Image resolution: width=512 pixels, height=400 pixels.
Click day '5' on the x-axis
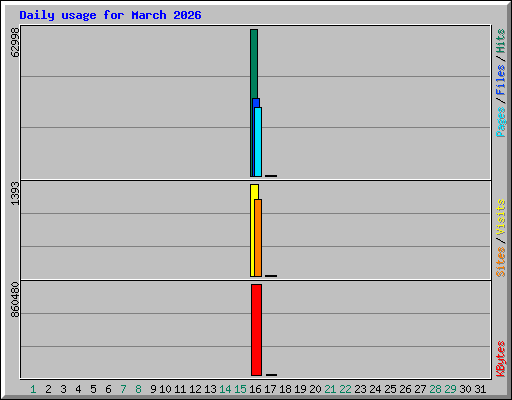[93, 389]
